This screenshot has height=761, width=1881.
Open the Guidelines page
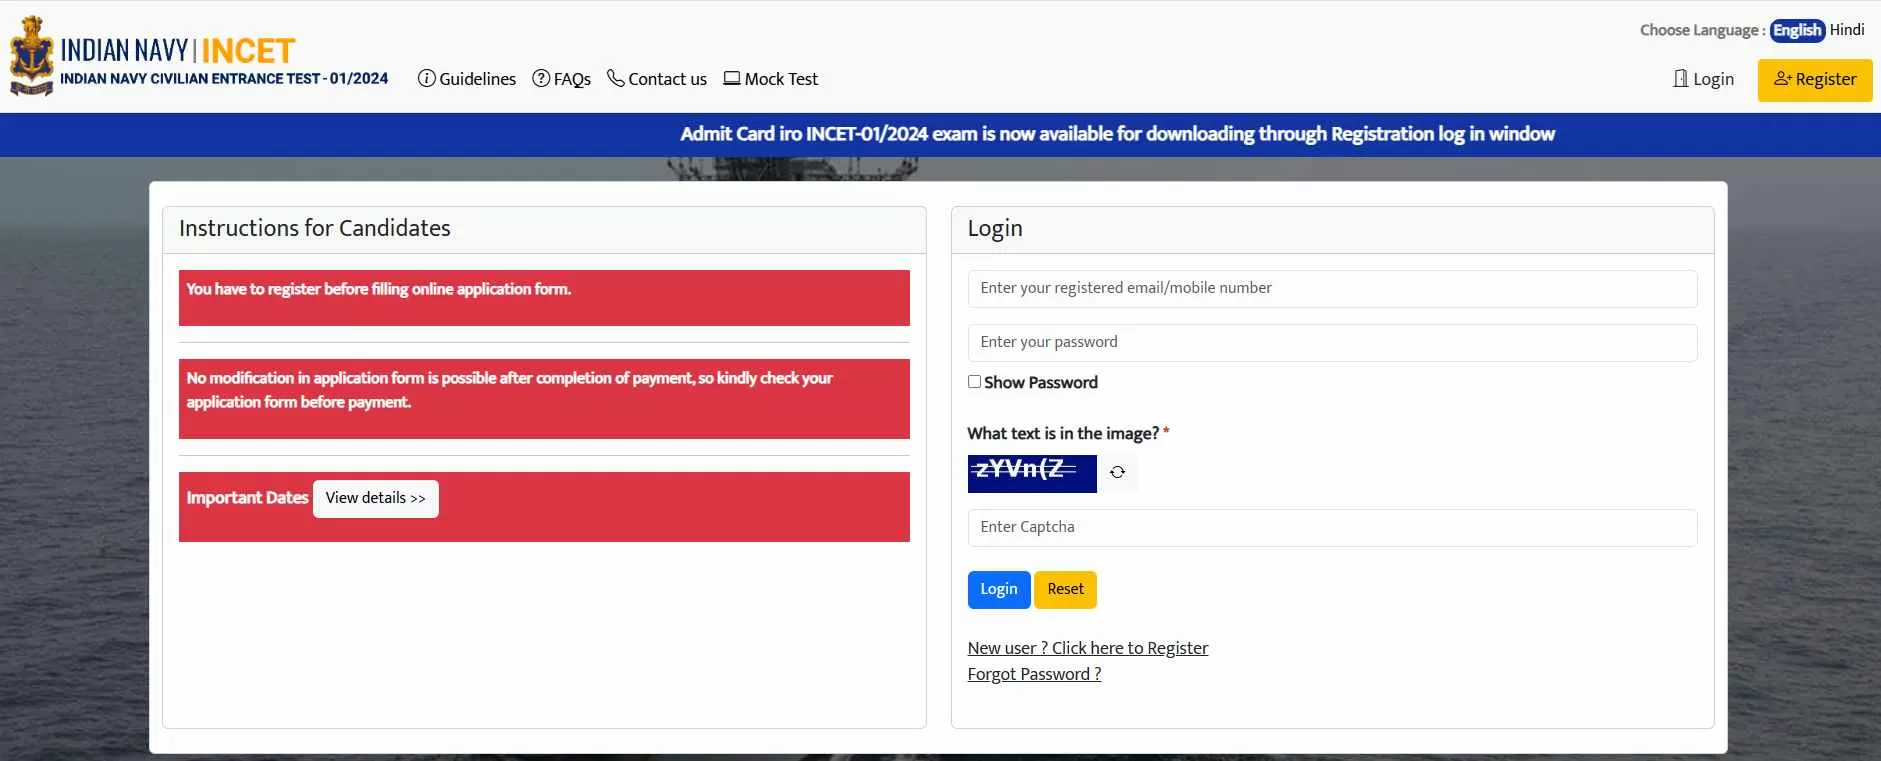[x=467, y=79]
